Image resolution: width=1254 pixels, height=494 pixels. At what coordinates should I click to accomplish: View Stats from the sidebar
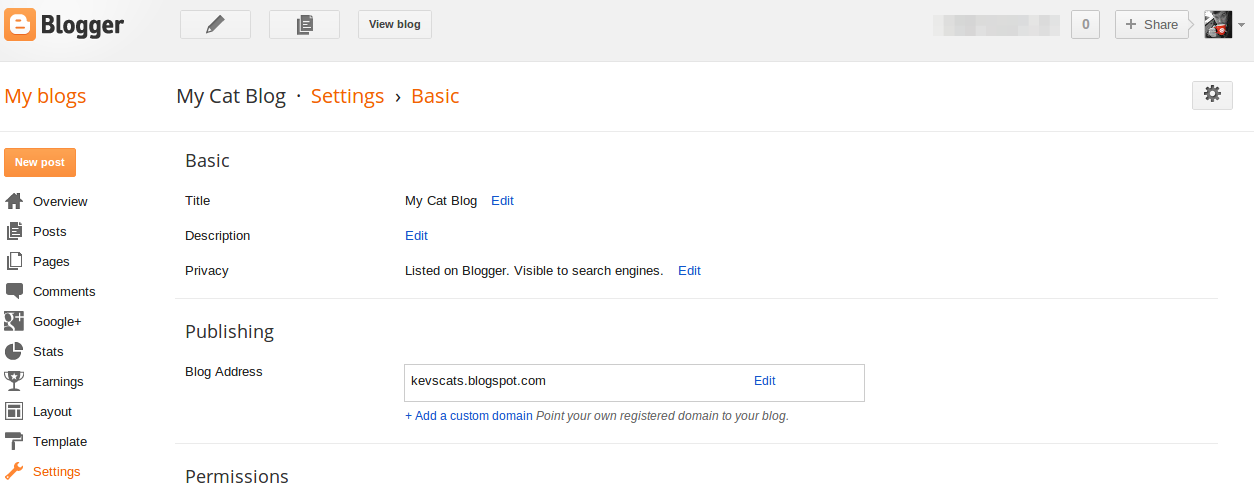click(x=47, y=352)
